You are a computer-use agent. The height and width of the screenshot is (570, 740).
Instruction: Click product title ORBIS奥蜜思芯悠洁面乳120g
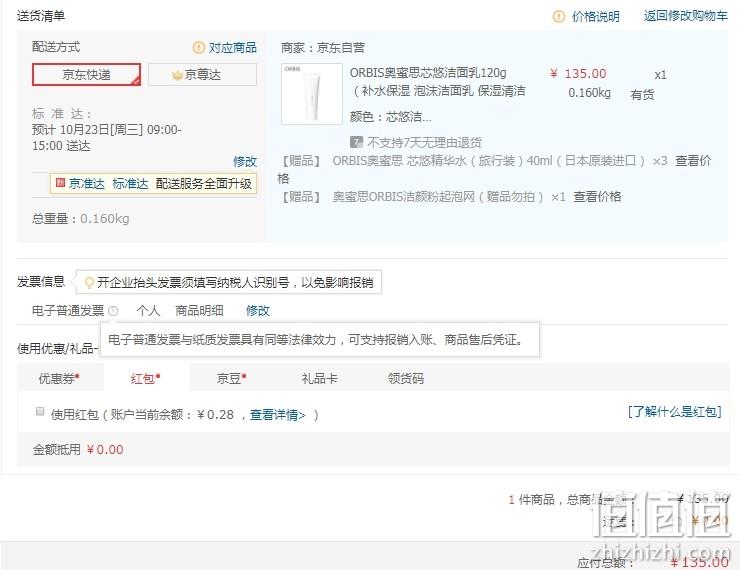(428, 73)
